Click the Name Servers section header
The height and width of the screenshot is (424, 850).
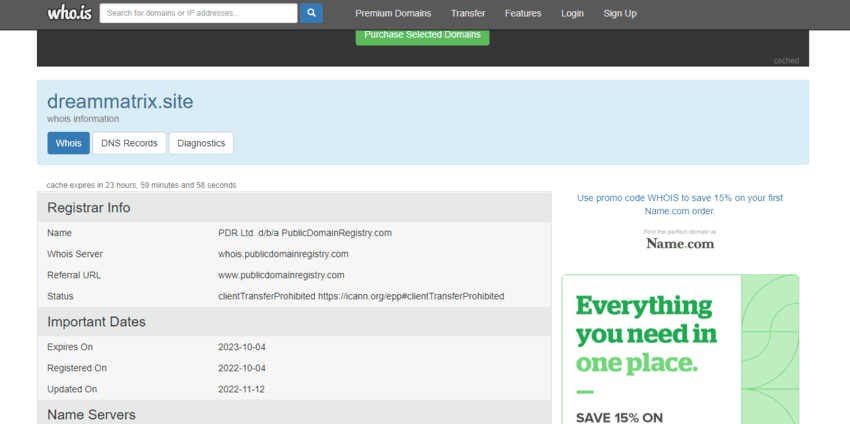(x=91, y=414)
